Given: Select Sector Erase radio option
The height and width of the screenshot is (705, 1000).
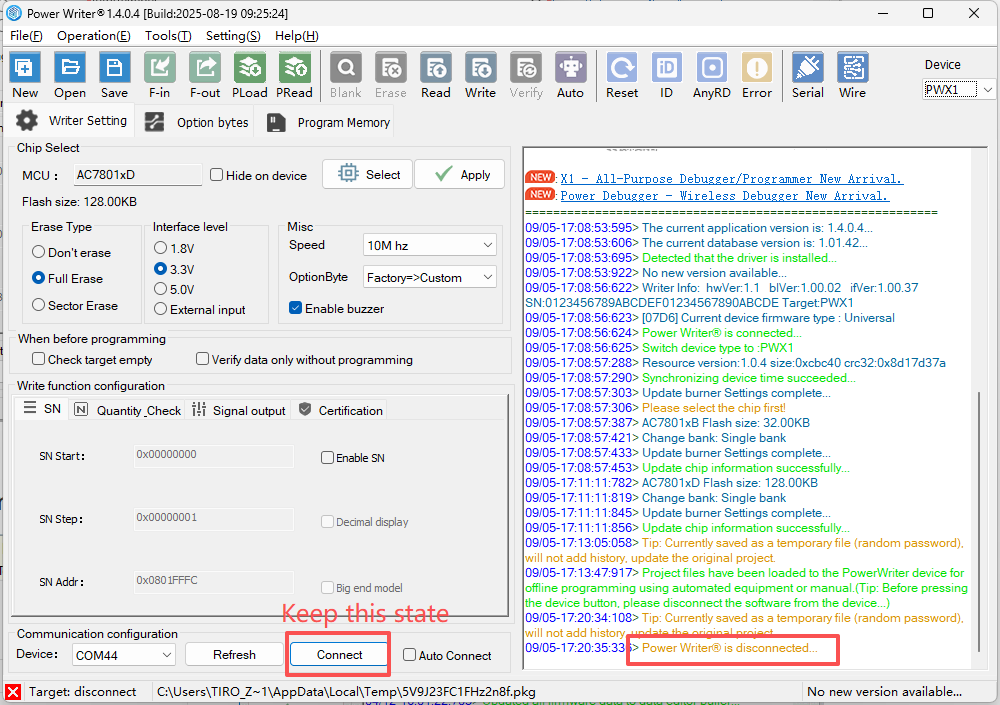Looking at the screenshot, I should pyautogui.click(x=38, y=305).
